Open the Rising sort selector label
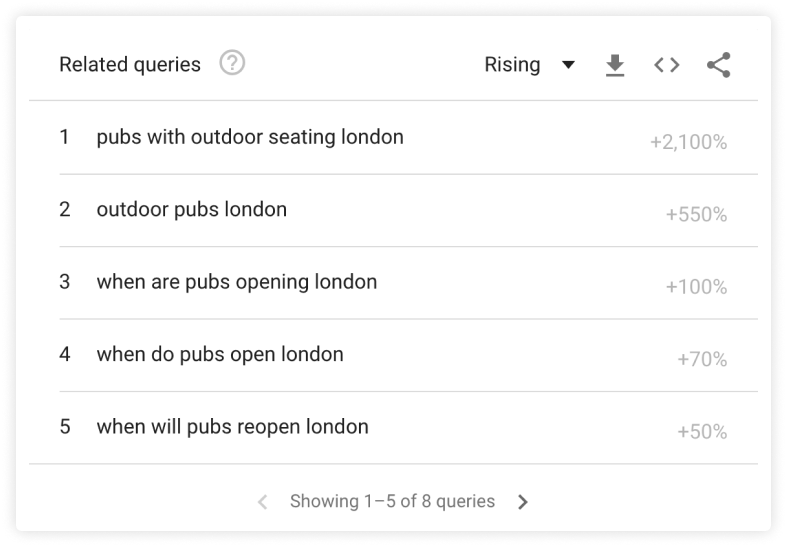 click(x=512, y=65)
